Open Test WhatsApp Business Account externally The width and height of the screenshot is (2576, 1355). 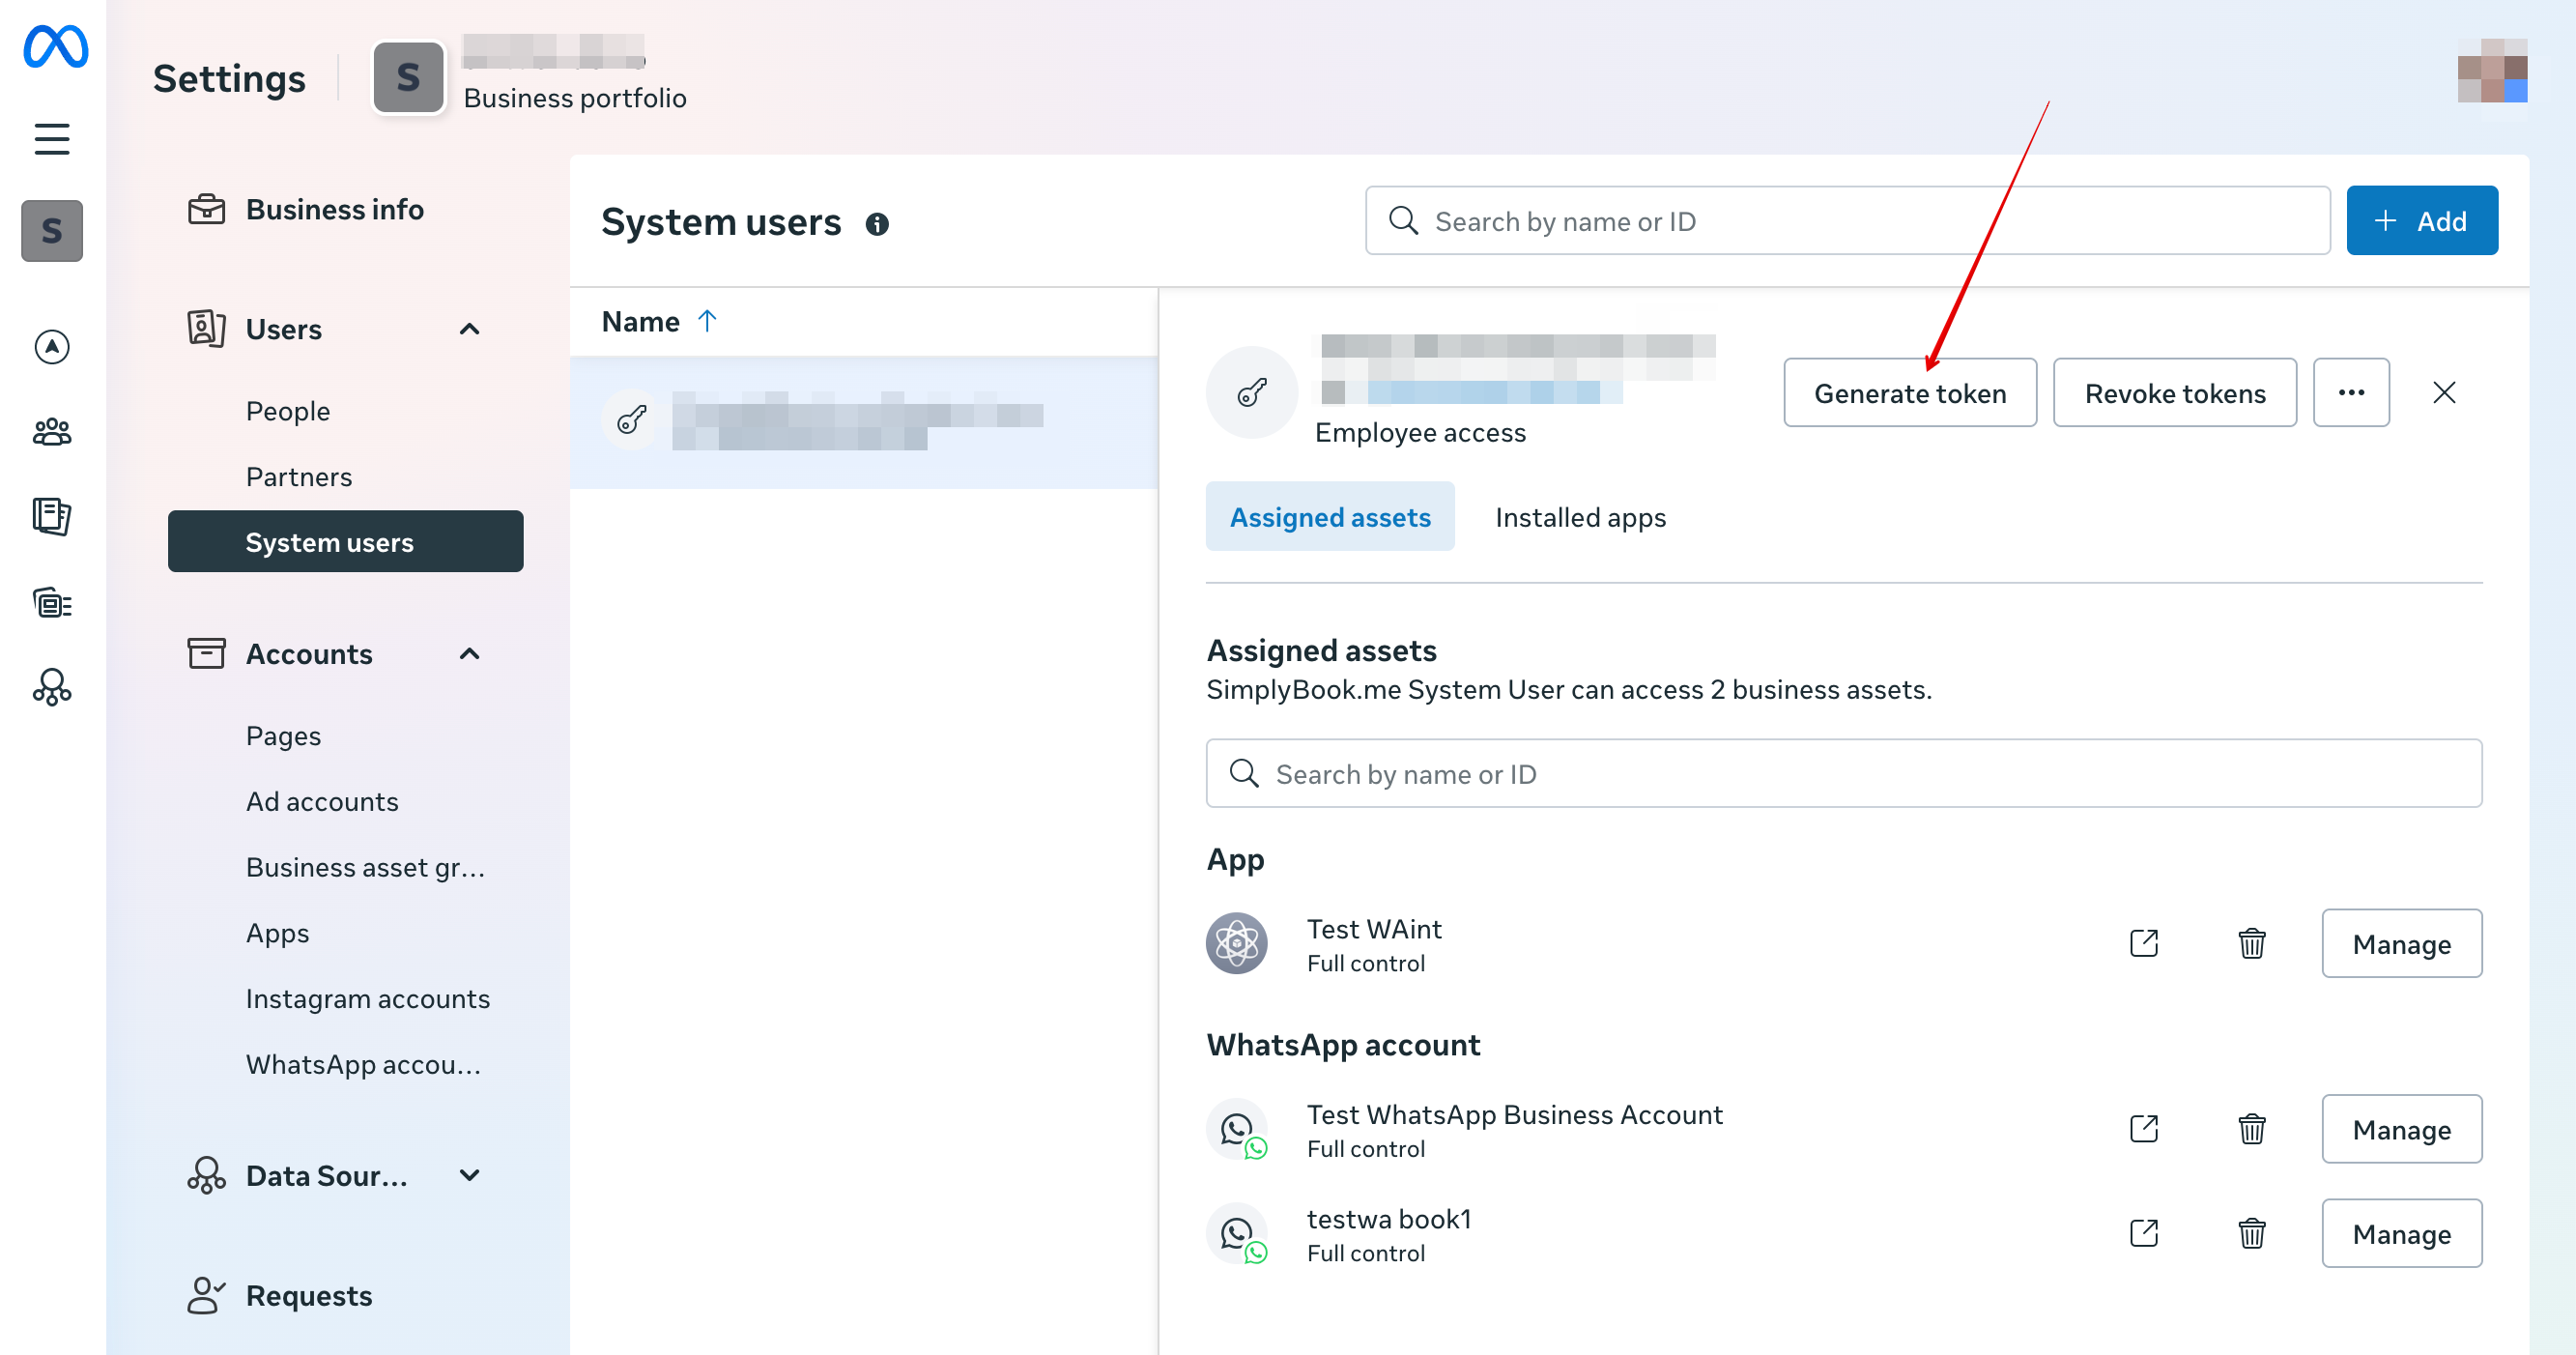[x=2144, y=1129]
